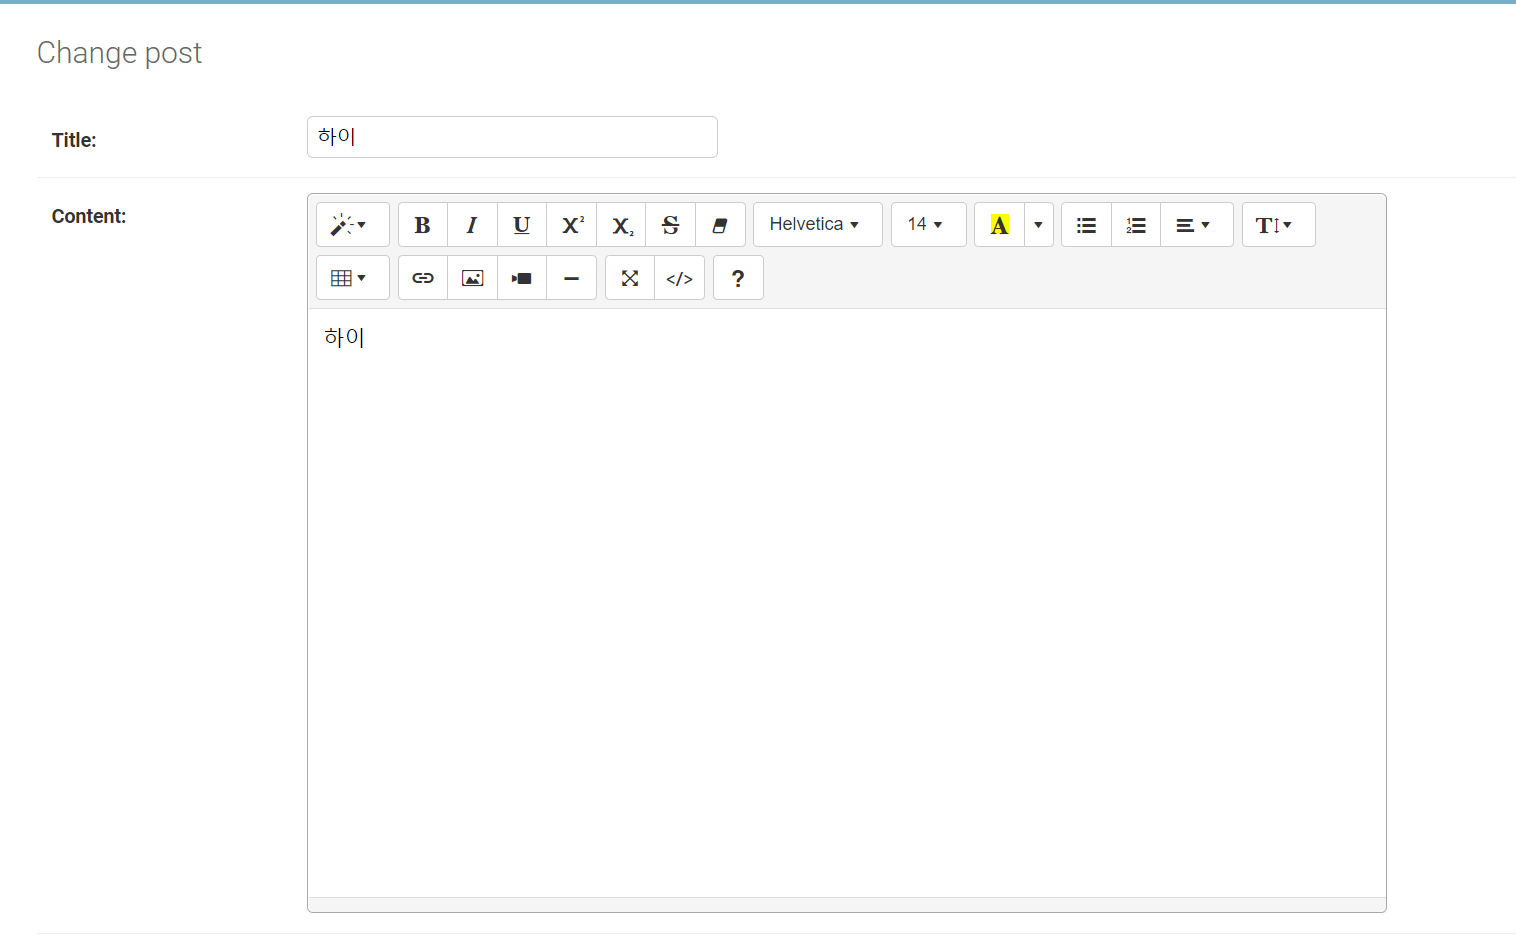This screenshot has width=1516, height=941.
Task: Toggle fullscreen editor mode
Action: pyautogui.click(x=630, y=278)
